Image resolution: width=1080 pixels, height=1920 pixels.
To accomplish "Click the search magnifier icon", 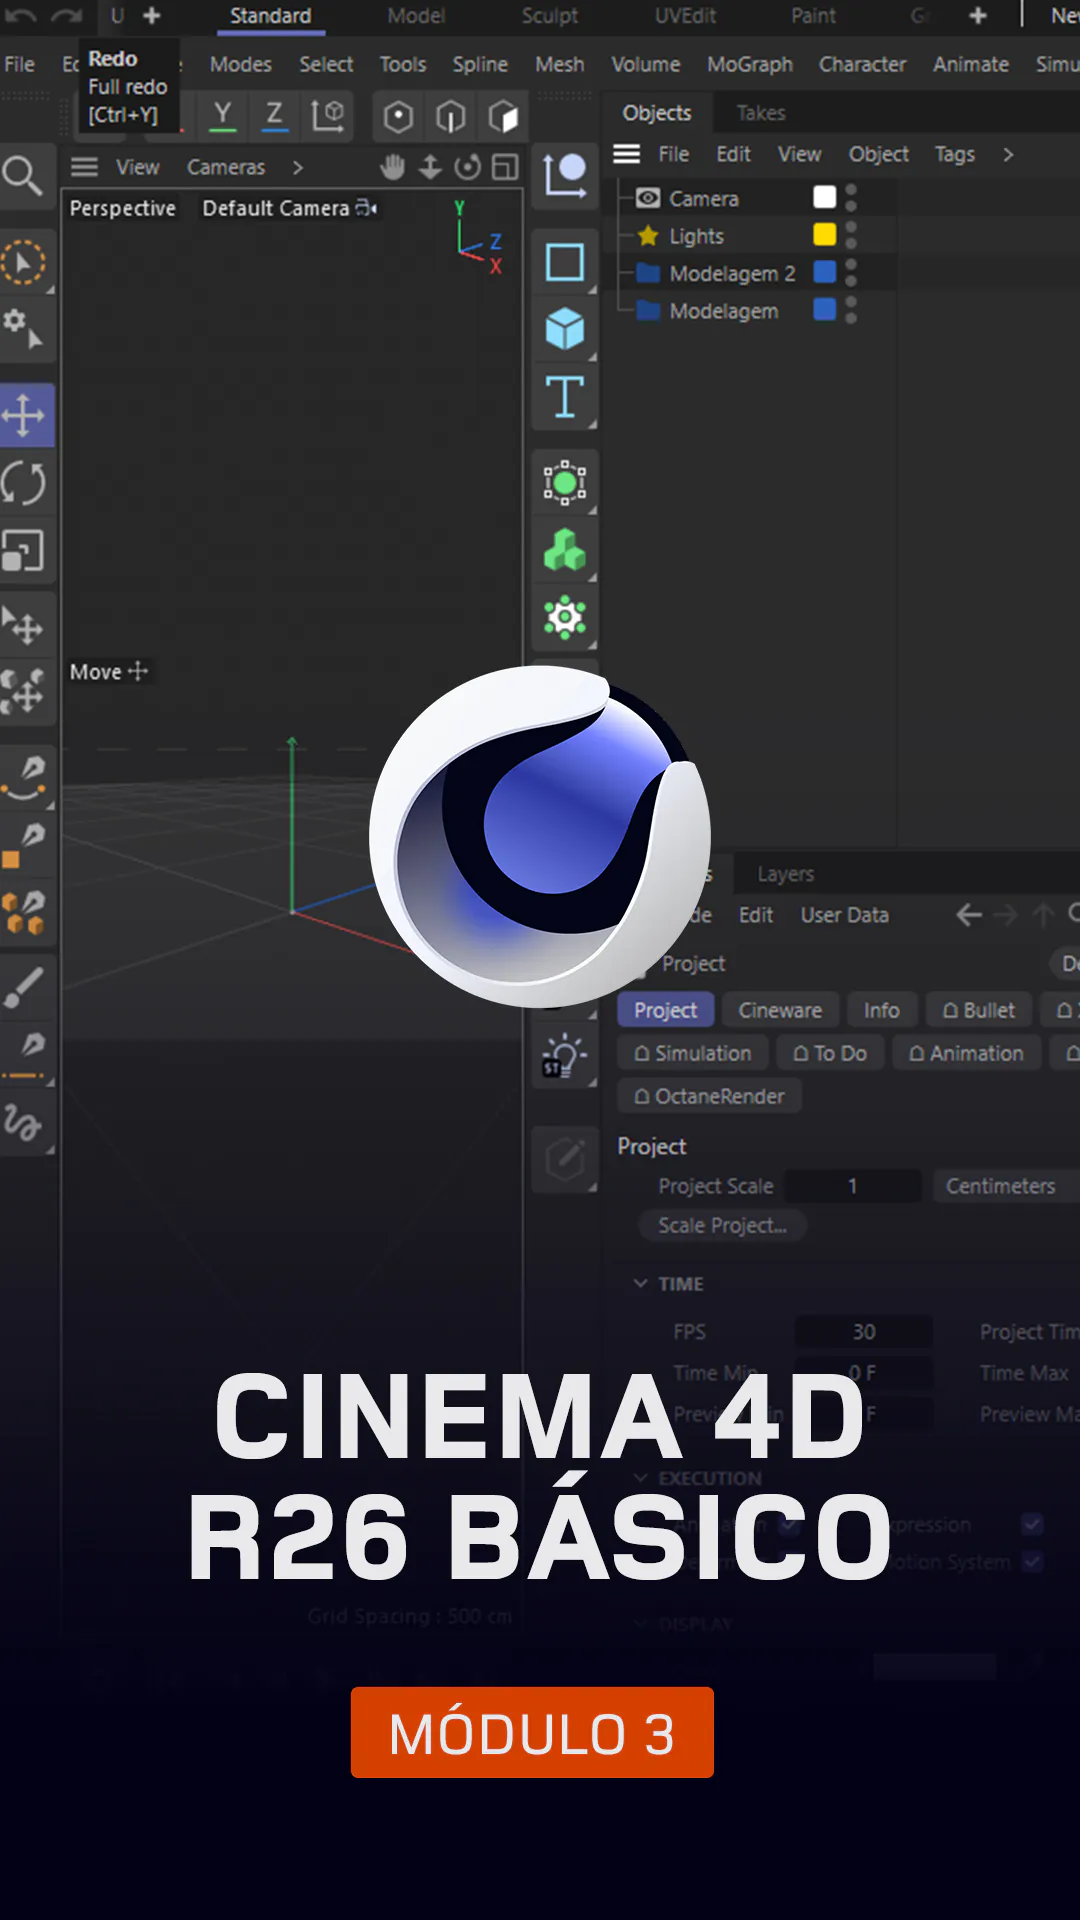I will click(x=22, y=176).
